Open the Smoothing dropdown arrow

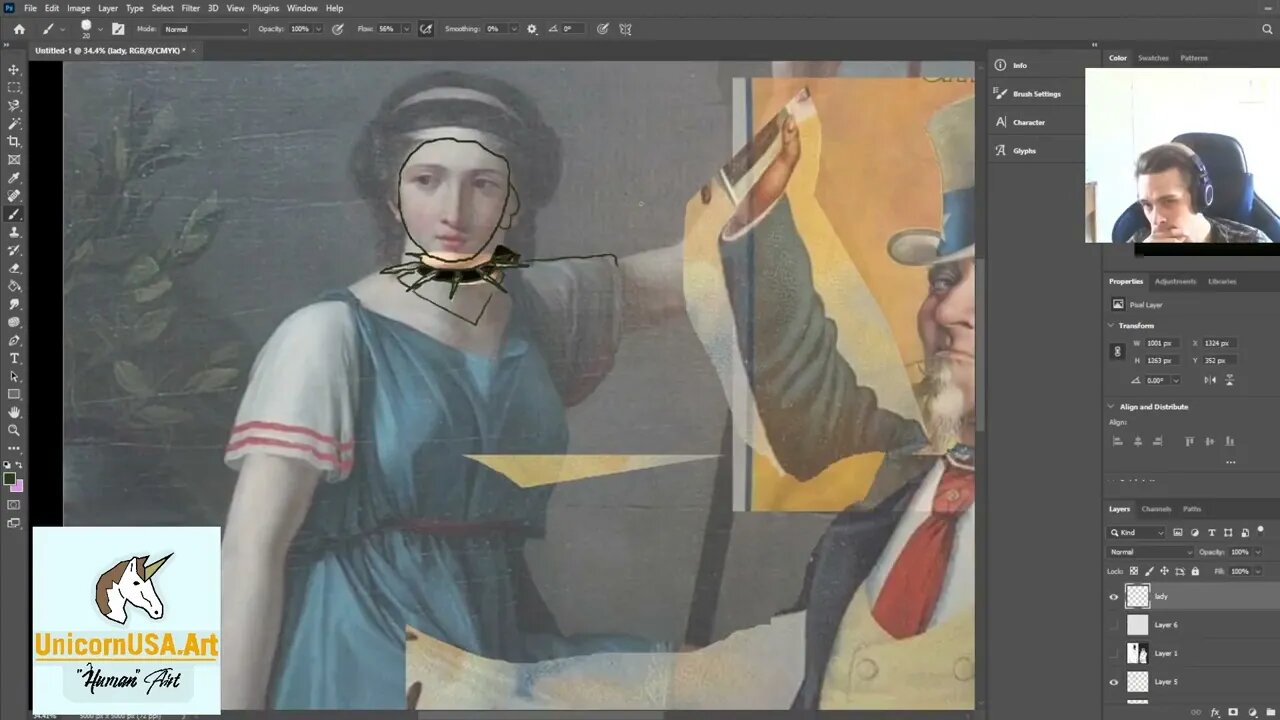tap(515, 29)
